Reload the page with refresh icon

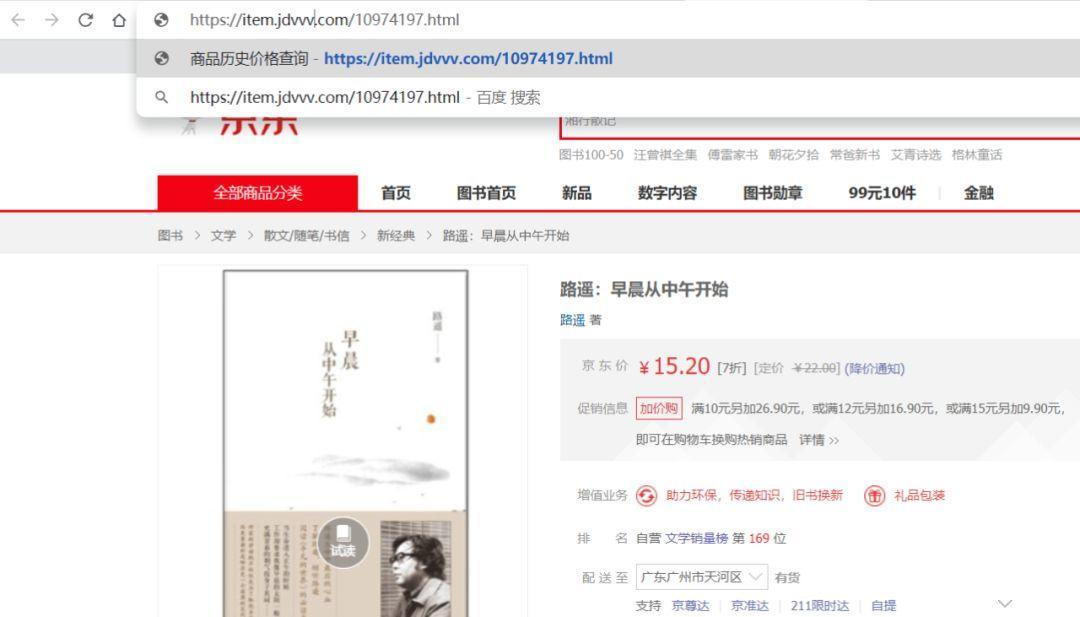85,20
